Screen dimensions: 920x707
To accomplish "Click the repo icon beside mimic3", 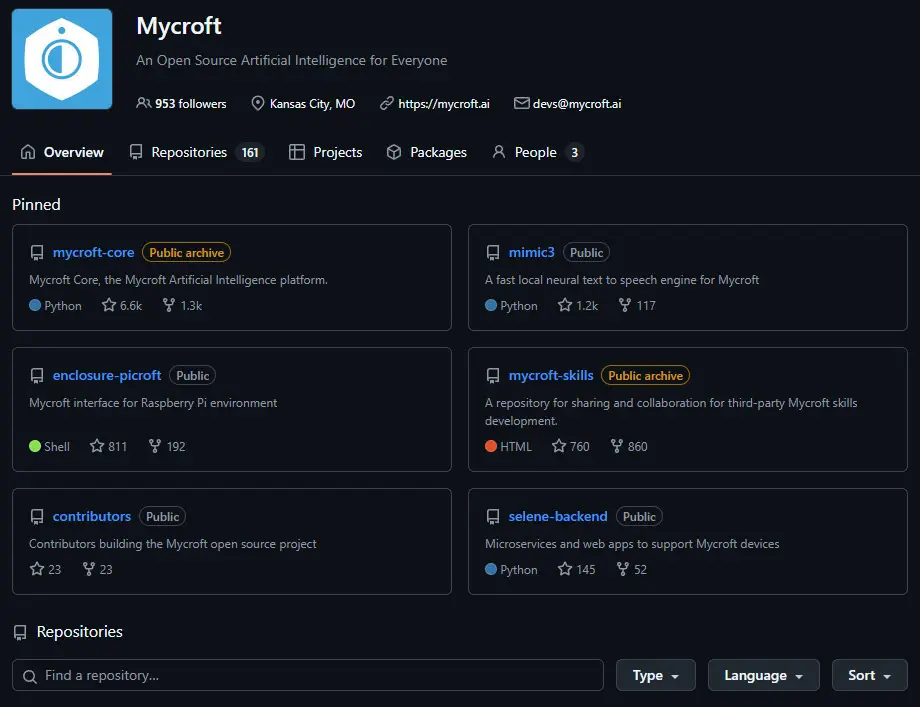I will click(493, 253).
